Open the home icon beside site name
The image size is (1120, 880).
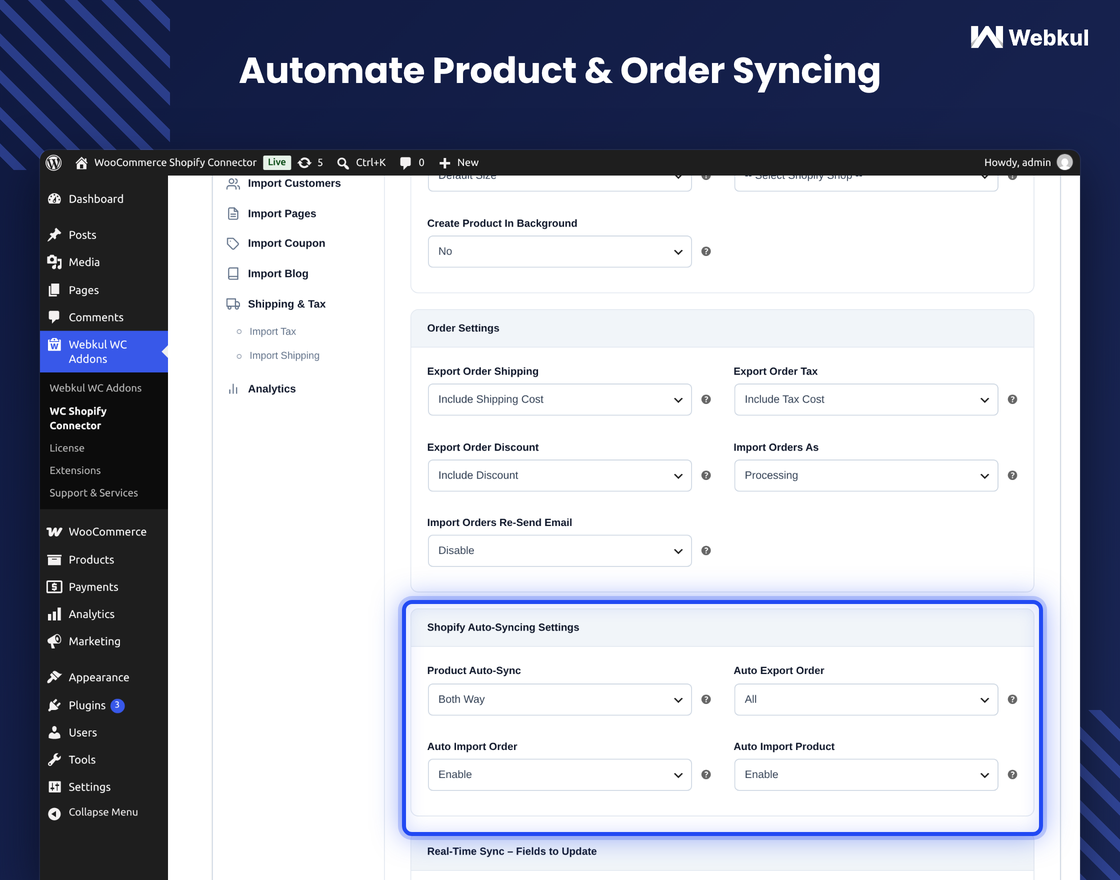tap(81, 163)
